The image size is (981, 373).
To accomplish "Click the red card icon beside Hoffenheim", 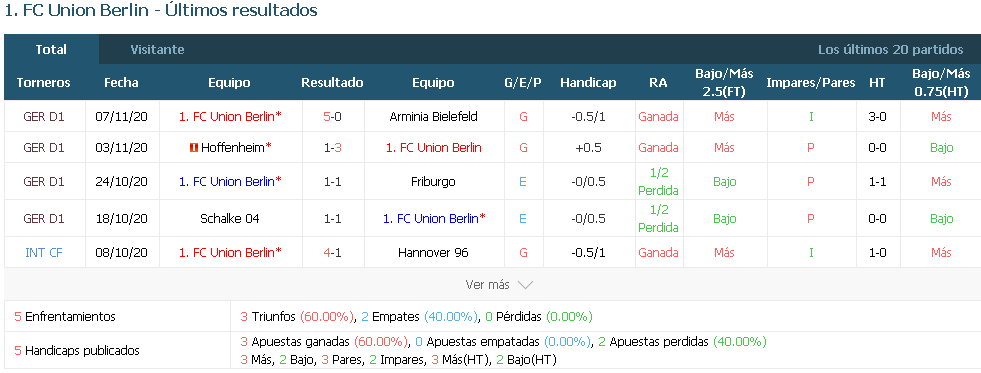I will tap(193, 148).
